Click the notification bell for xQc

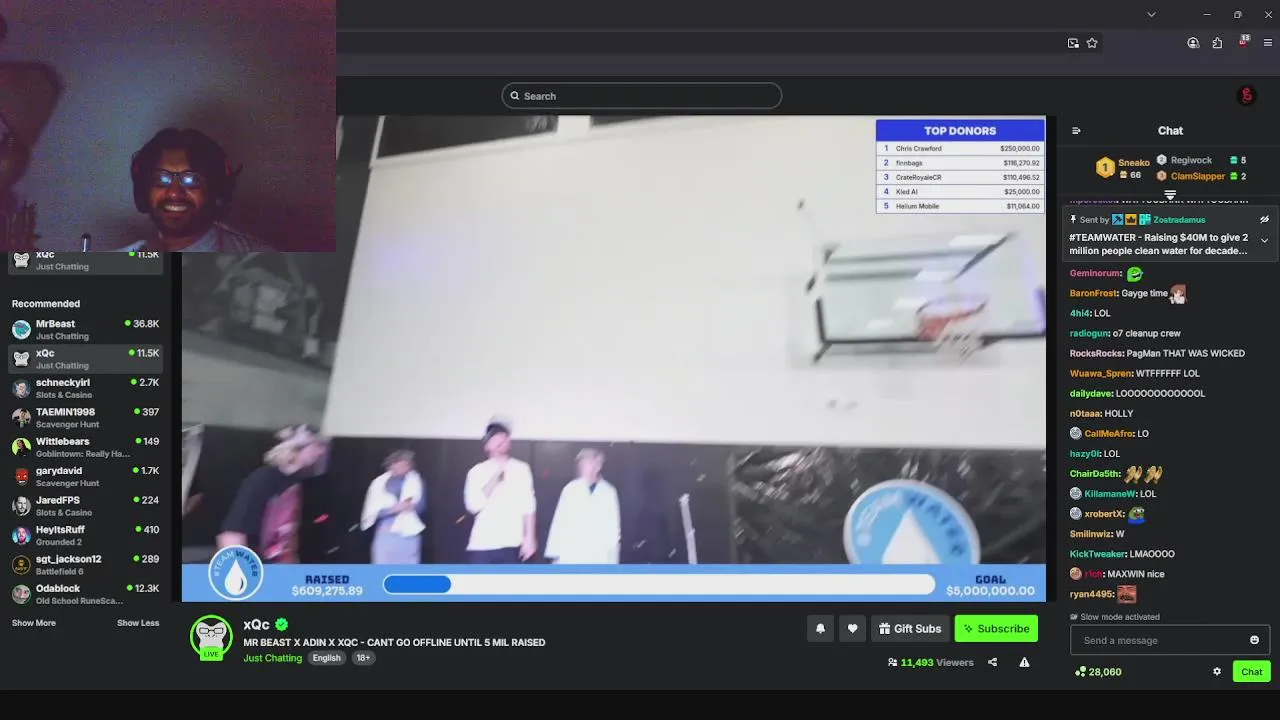click(820, 628)
